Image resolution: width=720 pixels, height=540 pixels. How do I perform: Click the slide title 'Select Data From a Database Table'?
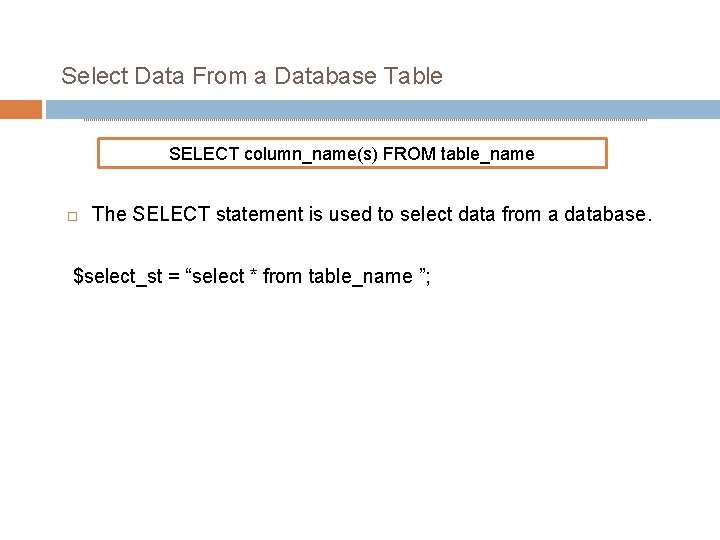251,76
